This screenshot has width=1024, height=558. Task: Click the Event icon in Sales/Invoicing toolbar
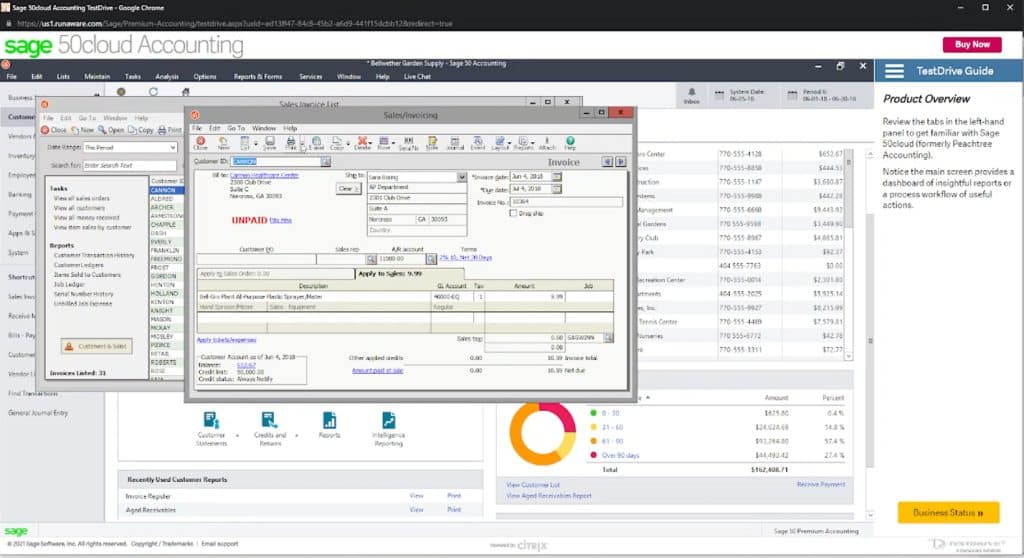click(x=478, y=142)
